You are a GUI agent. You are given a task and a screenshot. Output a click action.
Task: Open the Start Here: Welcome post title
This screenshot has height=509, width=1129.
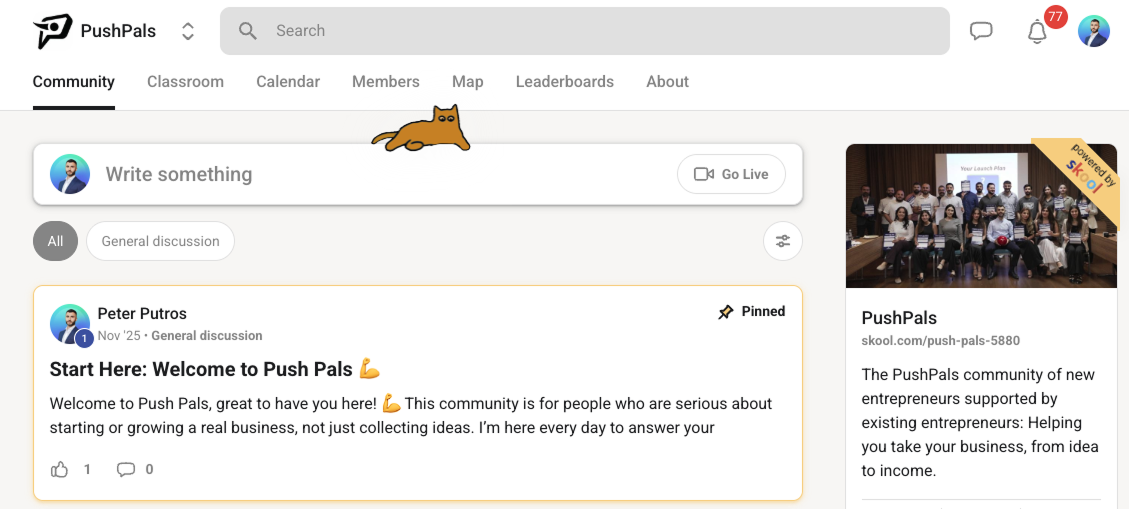(x=215, y=369)
